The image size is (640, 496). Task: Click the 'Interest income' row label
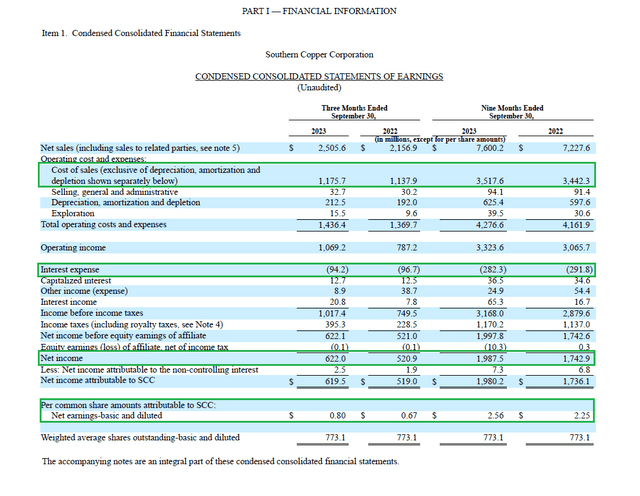(x=69, y=302)
